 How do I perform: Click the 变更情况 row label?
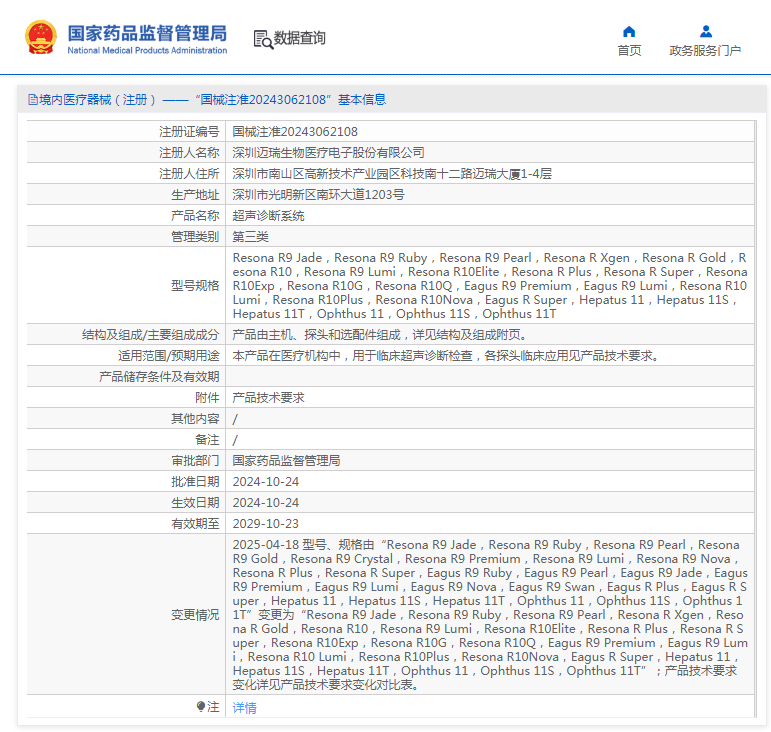coord(195,615)
